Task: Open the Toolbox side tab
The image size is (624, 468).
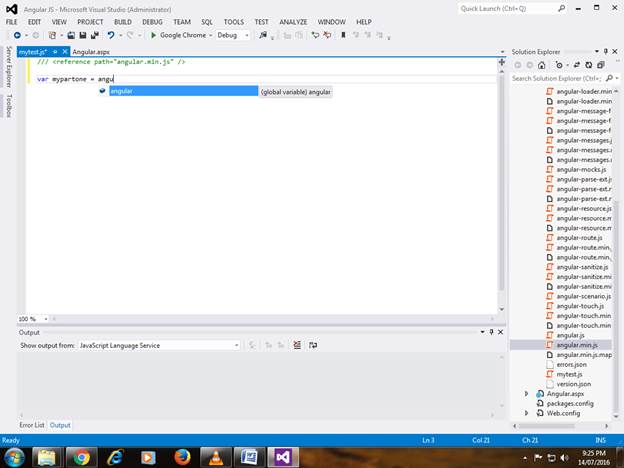Action: click(x=9, y=106)
